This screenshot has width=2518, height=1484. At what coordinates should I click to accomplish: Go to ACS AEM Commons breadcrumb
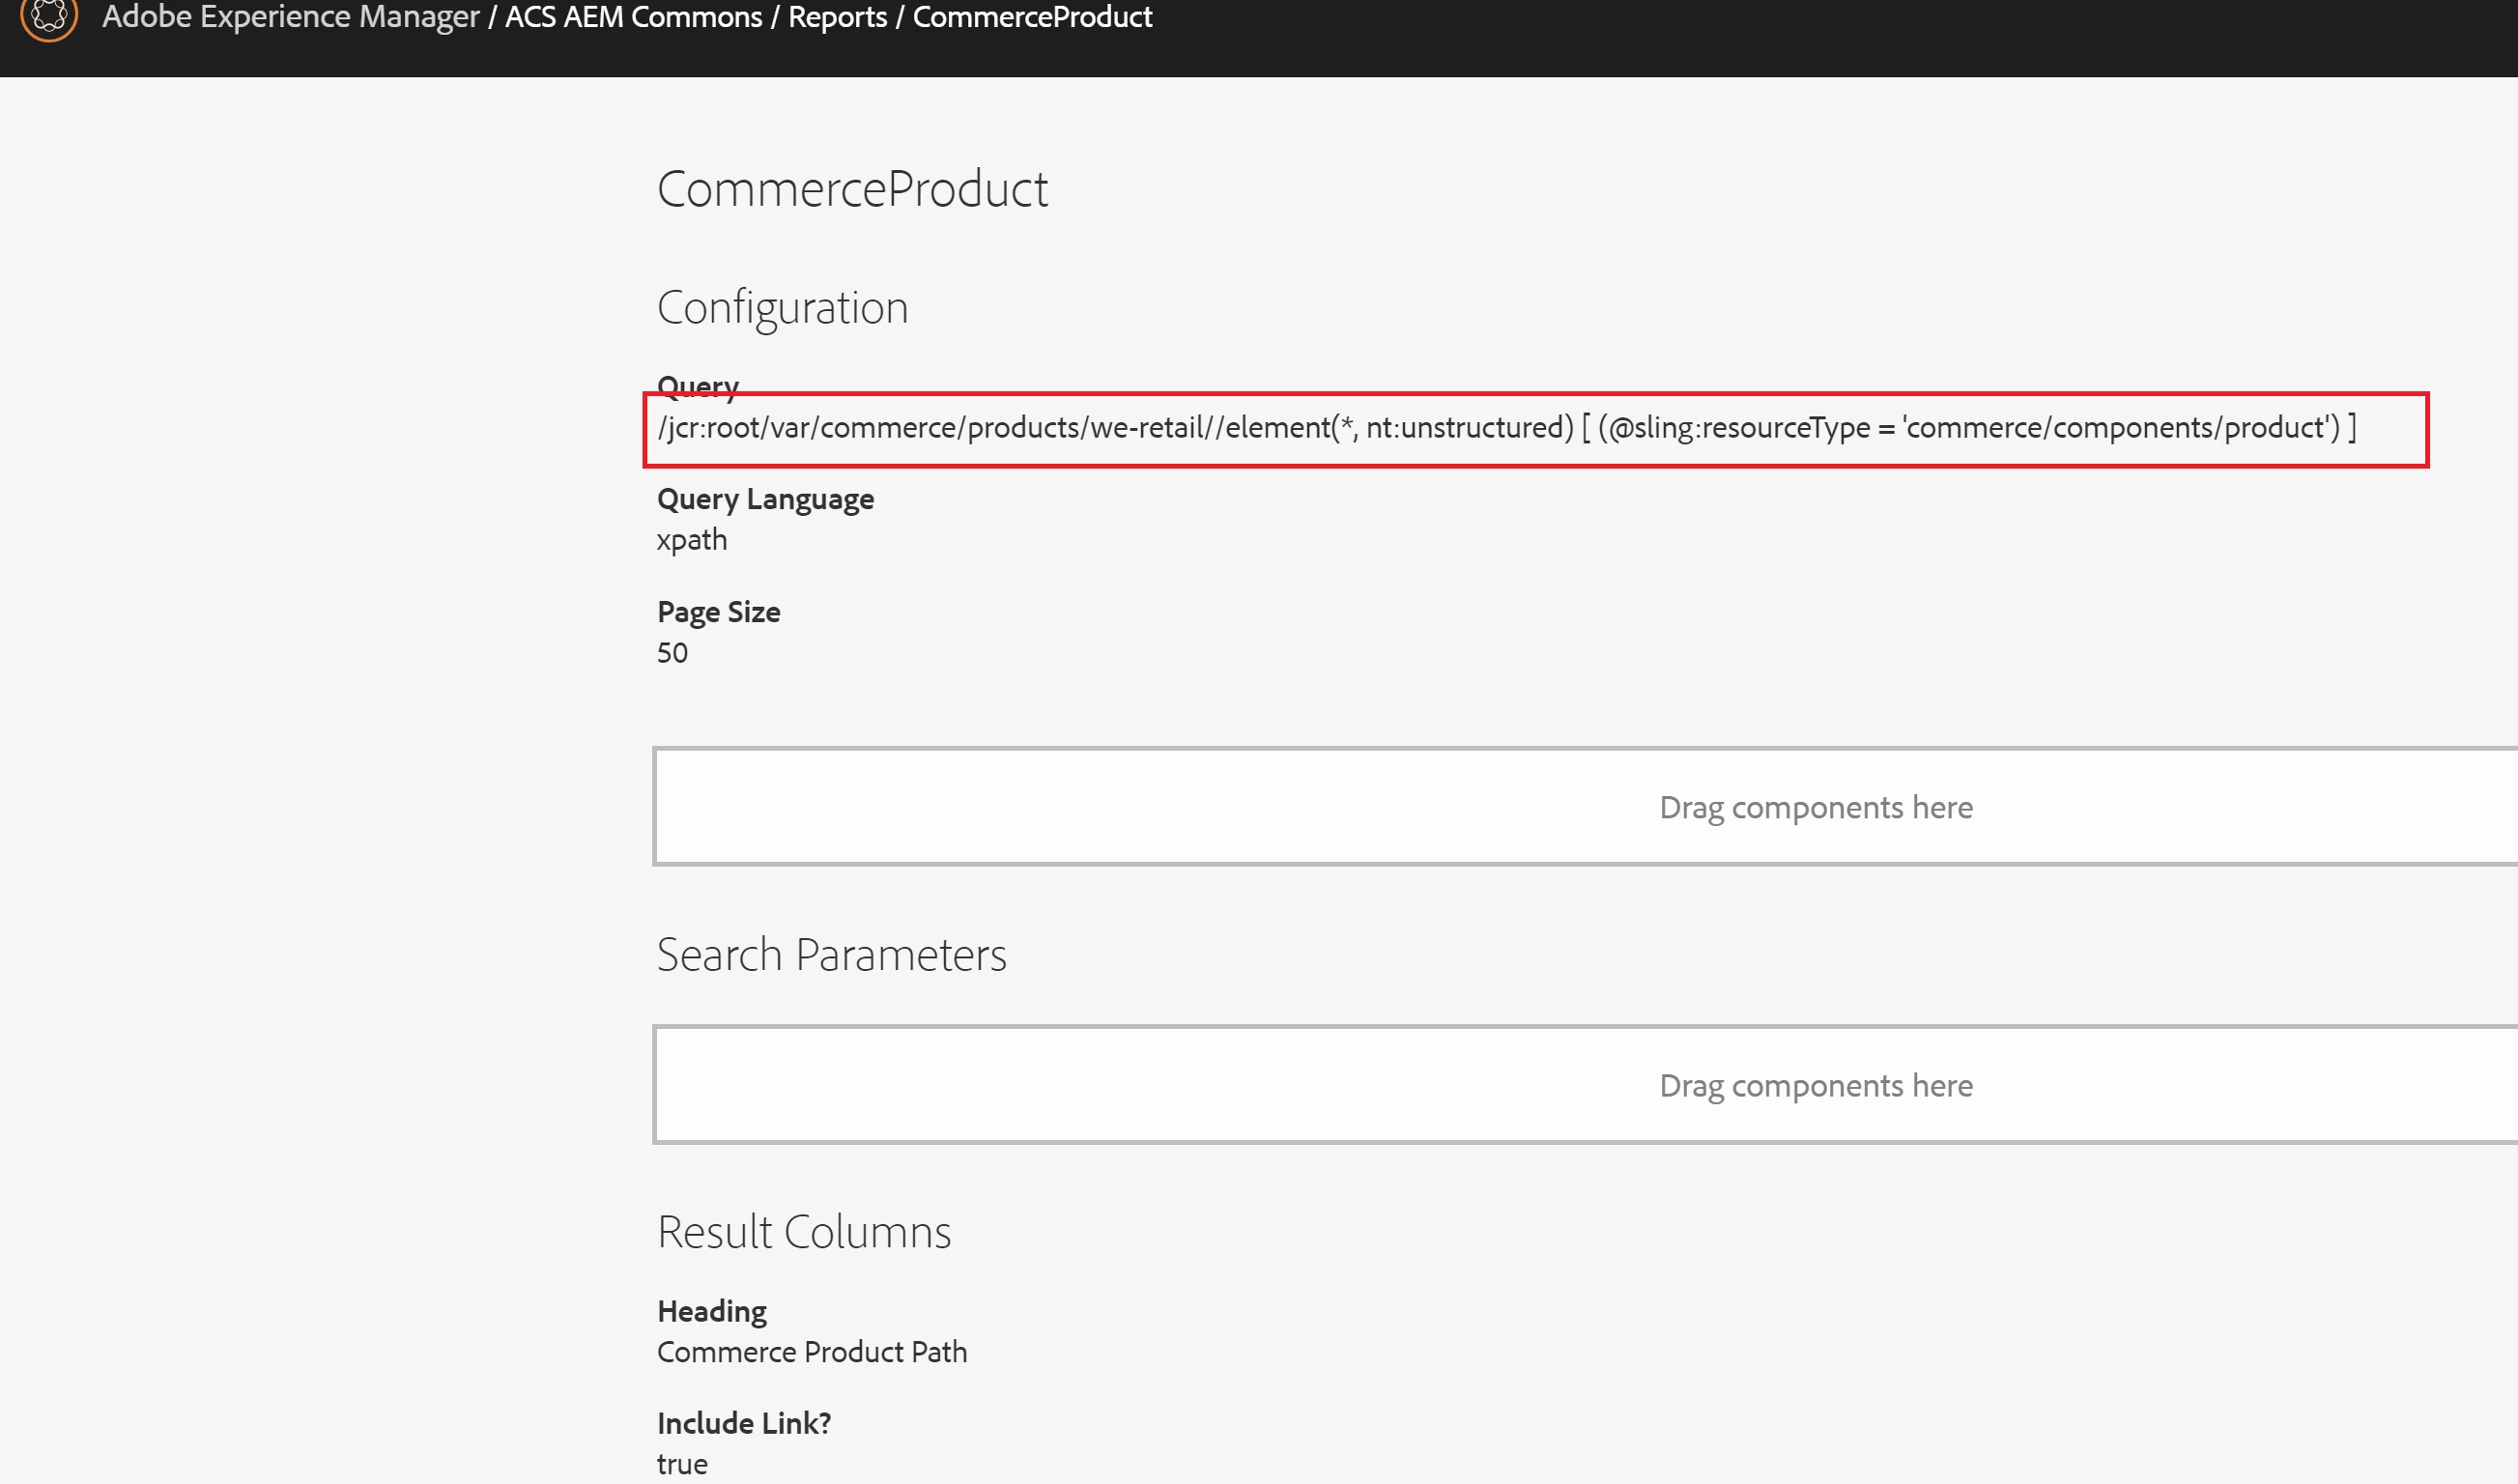[x=633, y=17]
